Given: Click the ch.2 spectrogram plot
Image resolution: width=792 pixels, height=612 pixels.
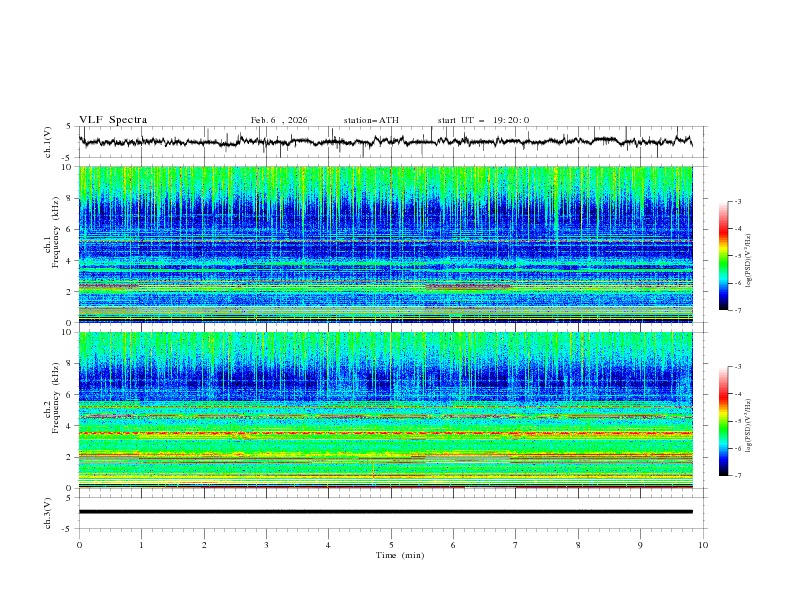Looking at the screenshot, I should (x=385, y=410).
